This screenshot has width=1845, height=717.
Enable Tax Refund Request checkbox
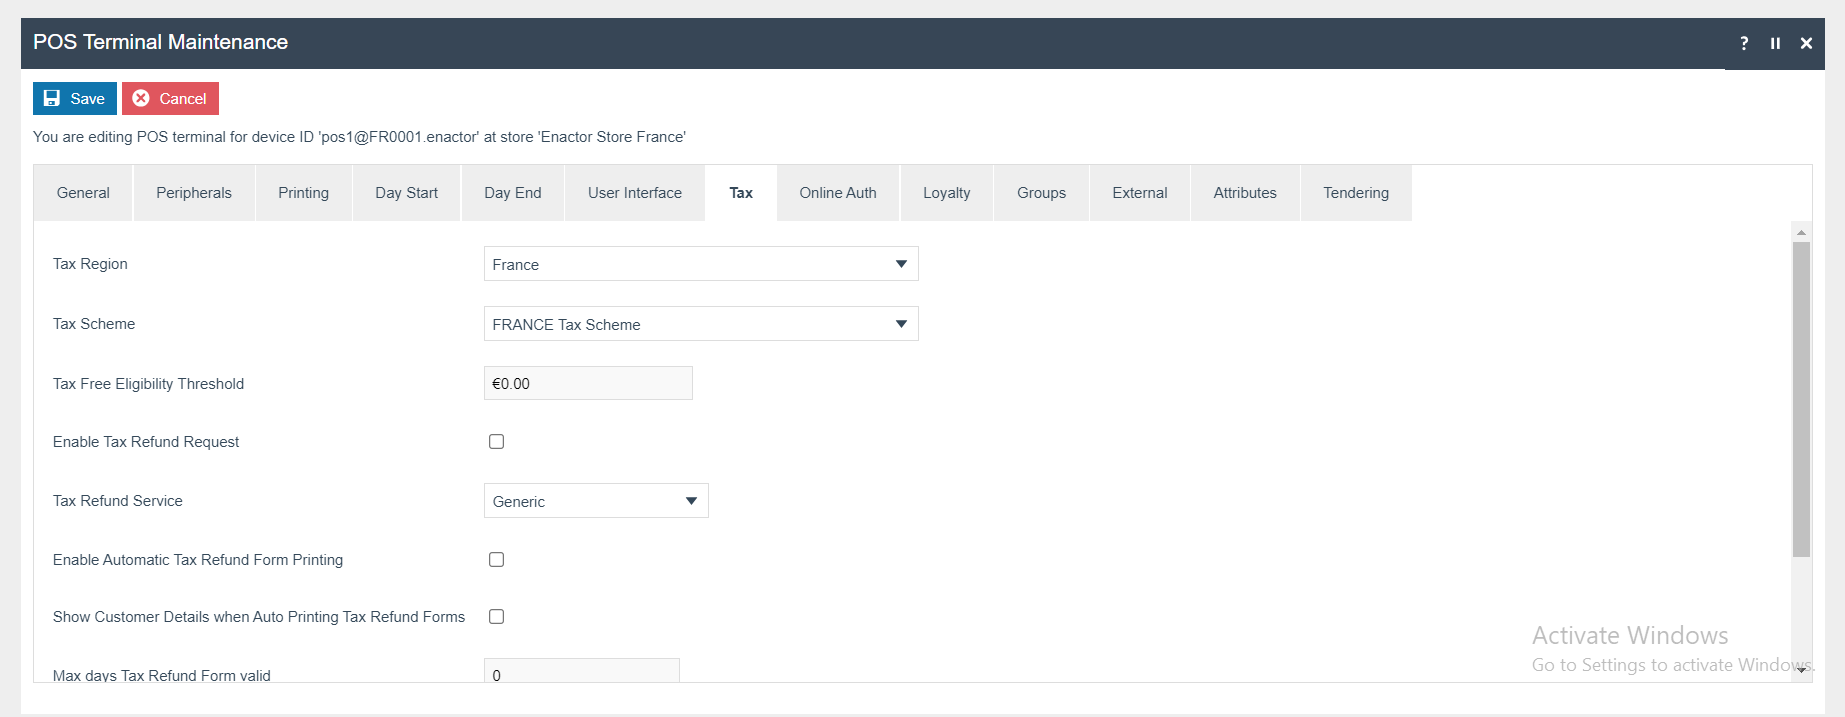pyautogui.click(x=496, y=442)
